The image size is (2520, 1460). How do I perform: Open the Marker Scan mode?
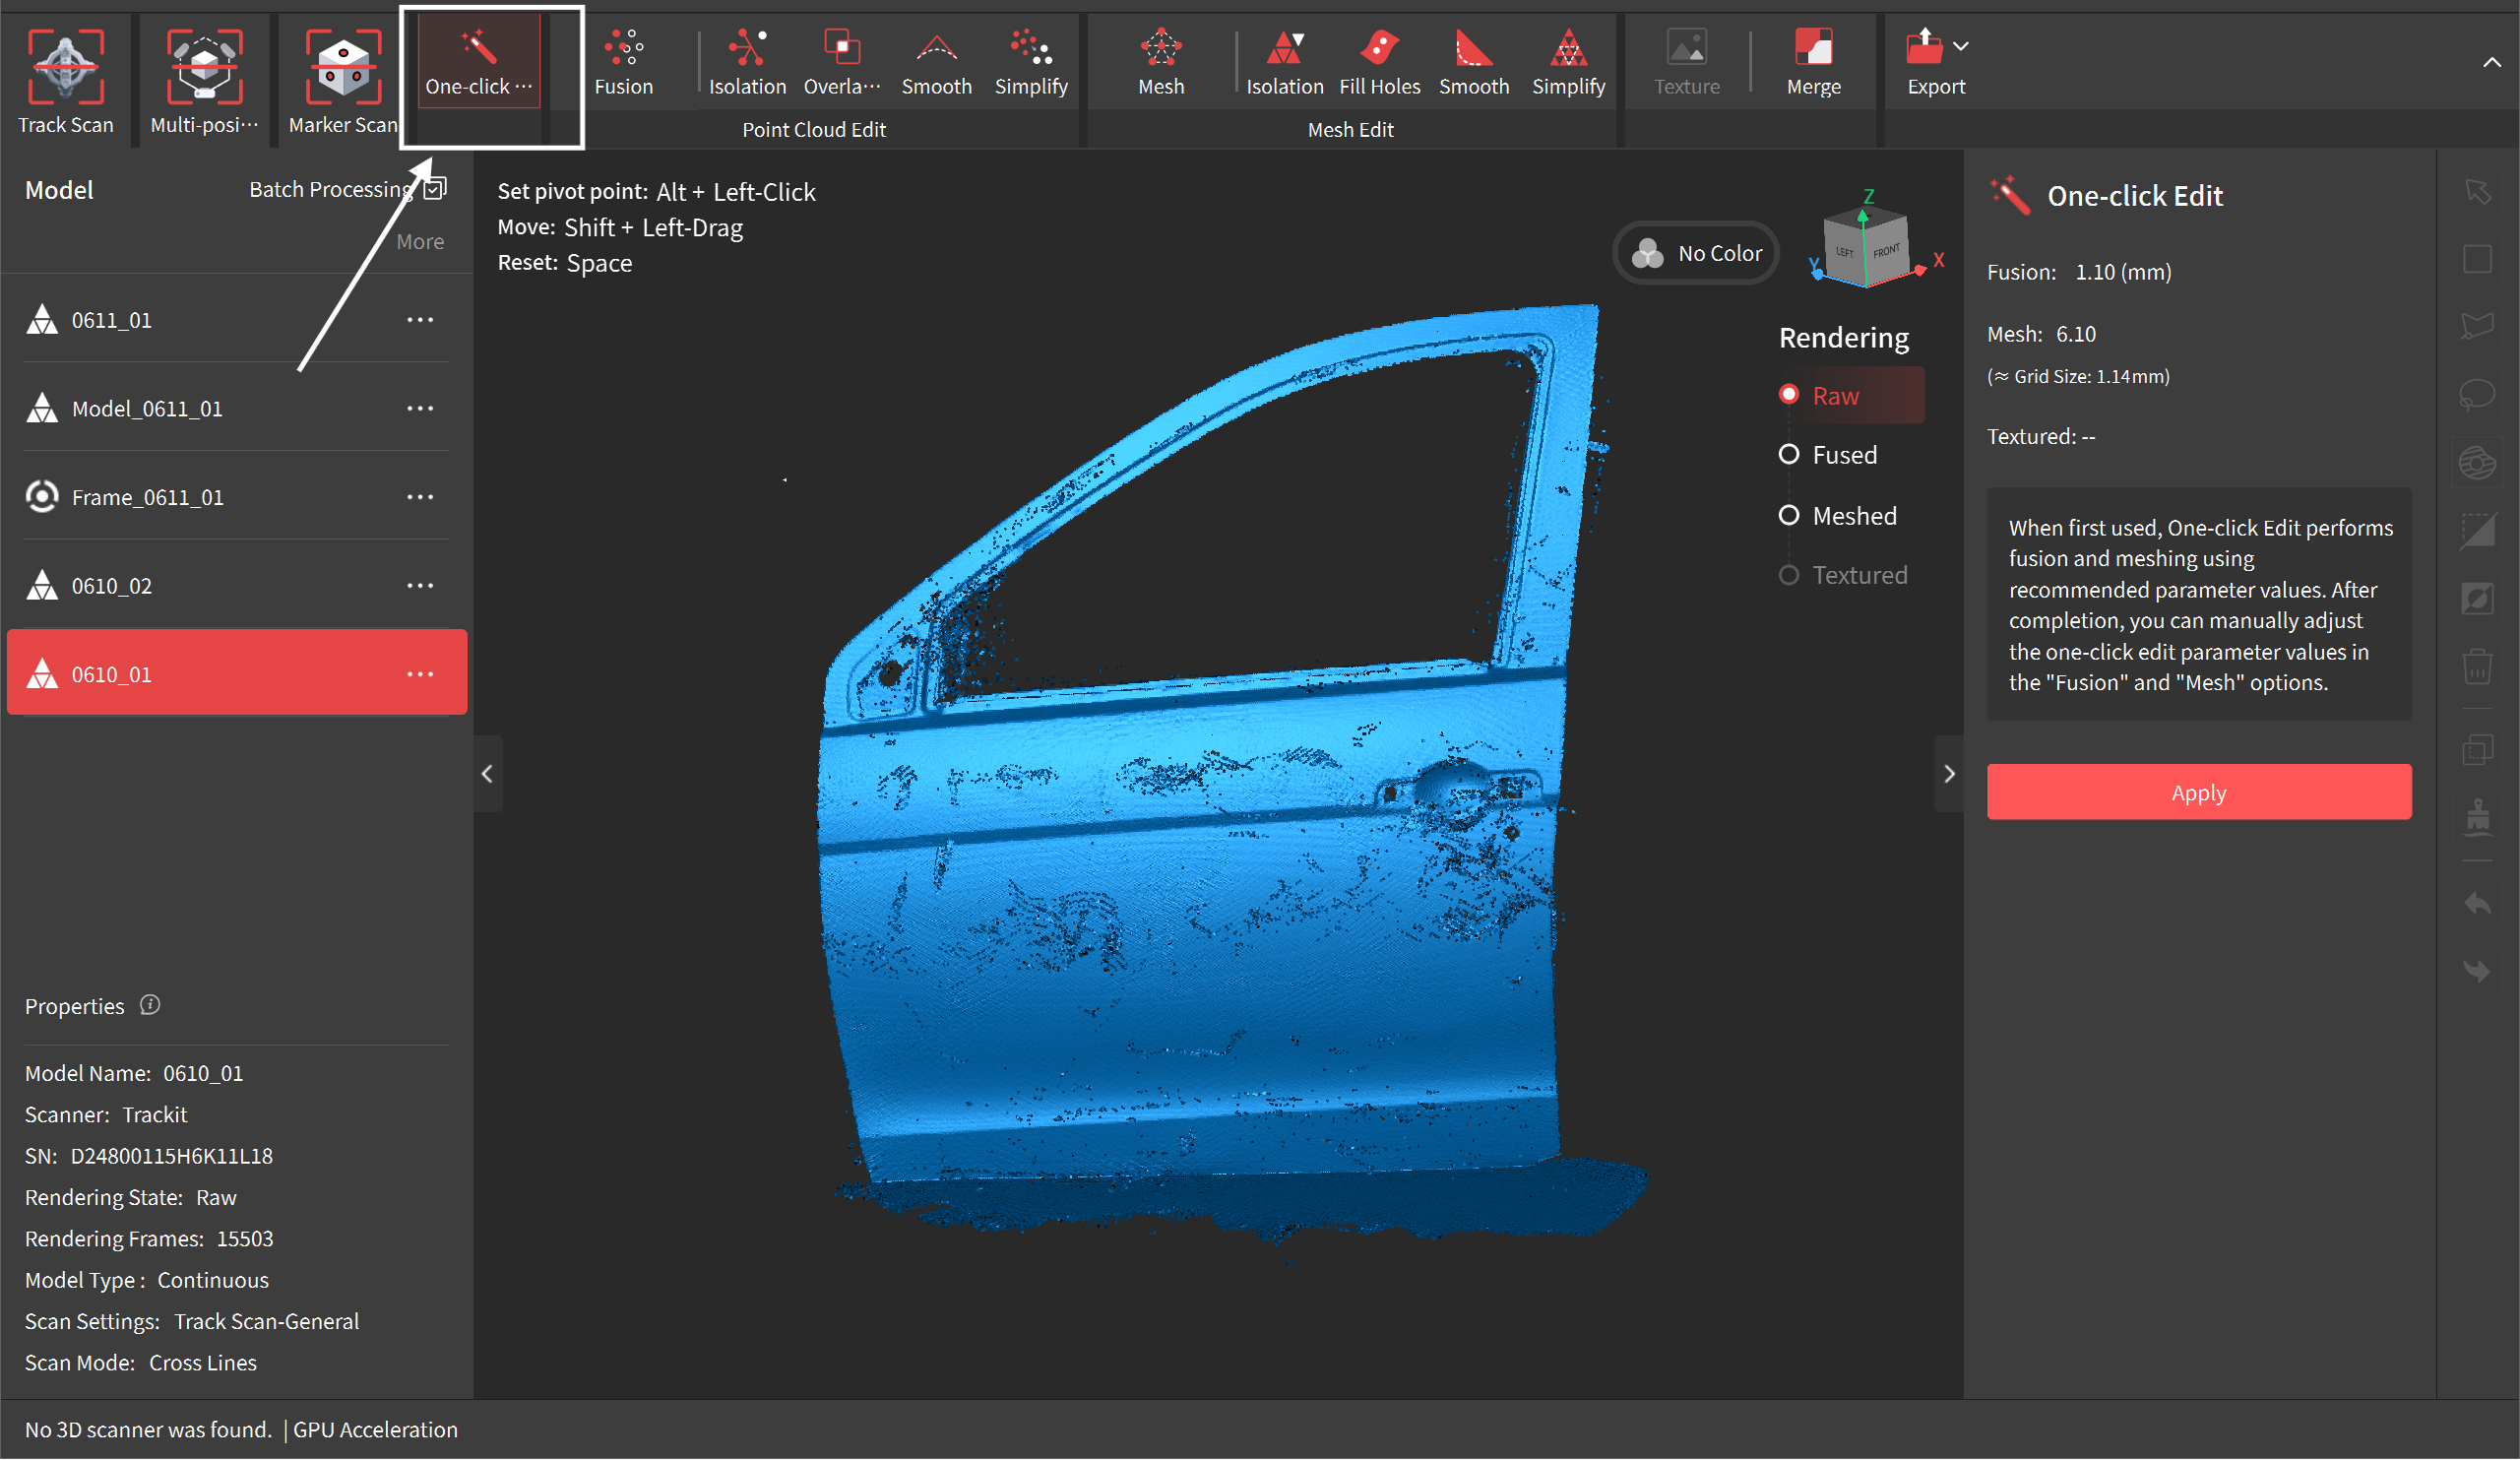coord(343,80)
